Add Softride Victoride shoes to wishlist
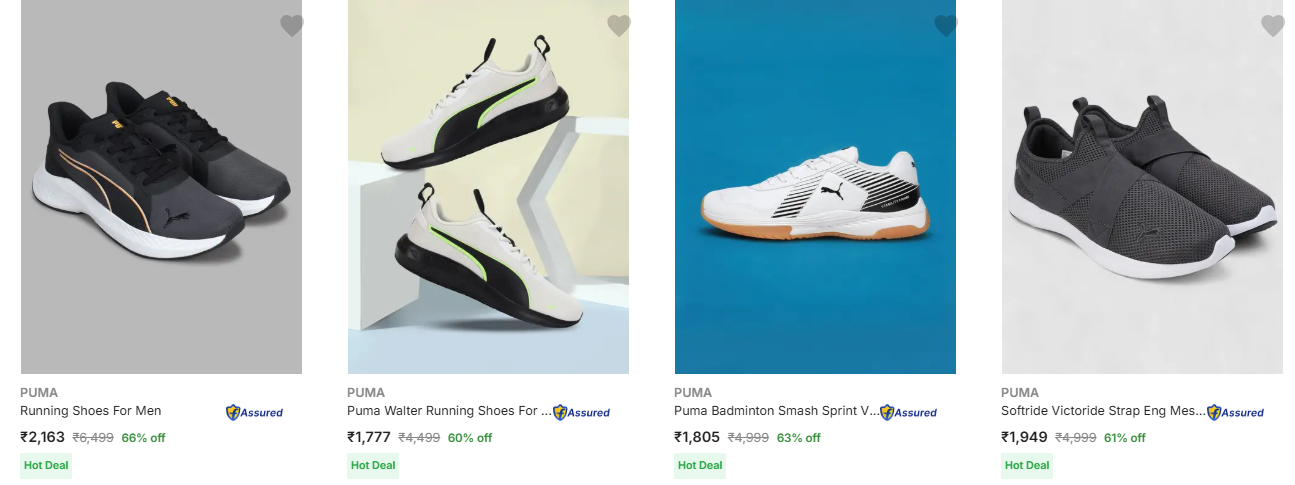Image resolution: width=1295 pixels, height=485 pixels. [x=1272, y=26]
